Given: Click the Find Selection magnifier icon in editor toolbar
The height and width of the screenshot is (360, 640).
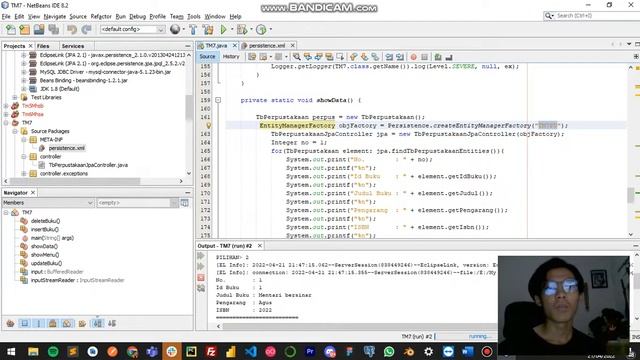Looking at the screenshot, I should pos(297,57).
